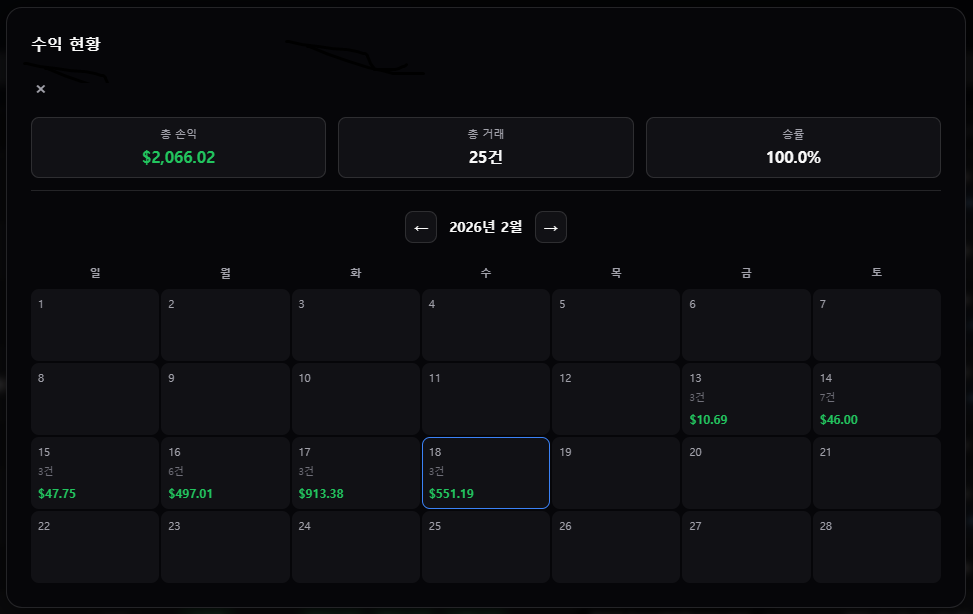Click the February 7 calendar cell
Viewport: 973px width, 614px height.
pyautogui.click(x=876, y=325)
